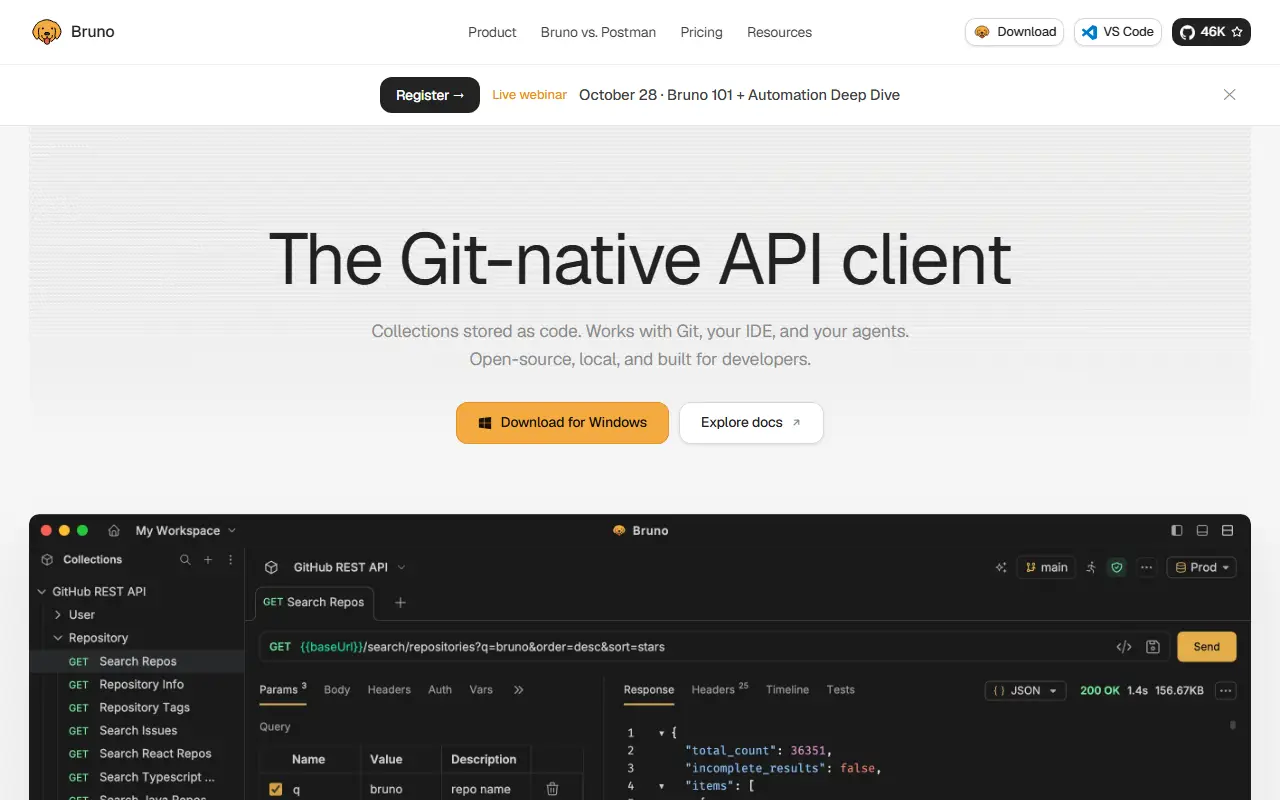1280x800 pixels.
Task: Click the search icon in the Collections header
Action: [x=185, y=560]
